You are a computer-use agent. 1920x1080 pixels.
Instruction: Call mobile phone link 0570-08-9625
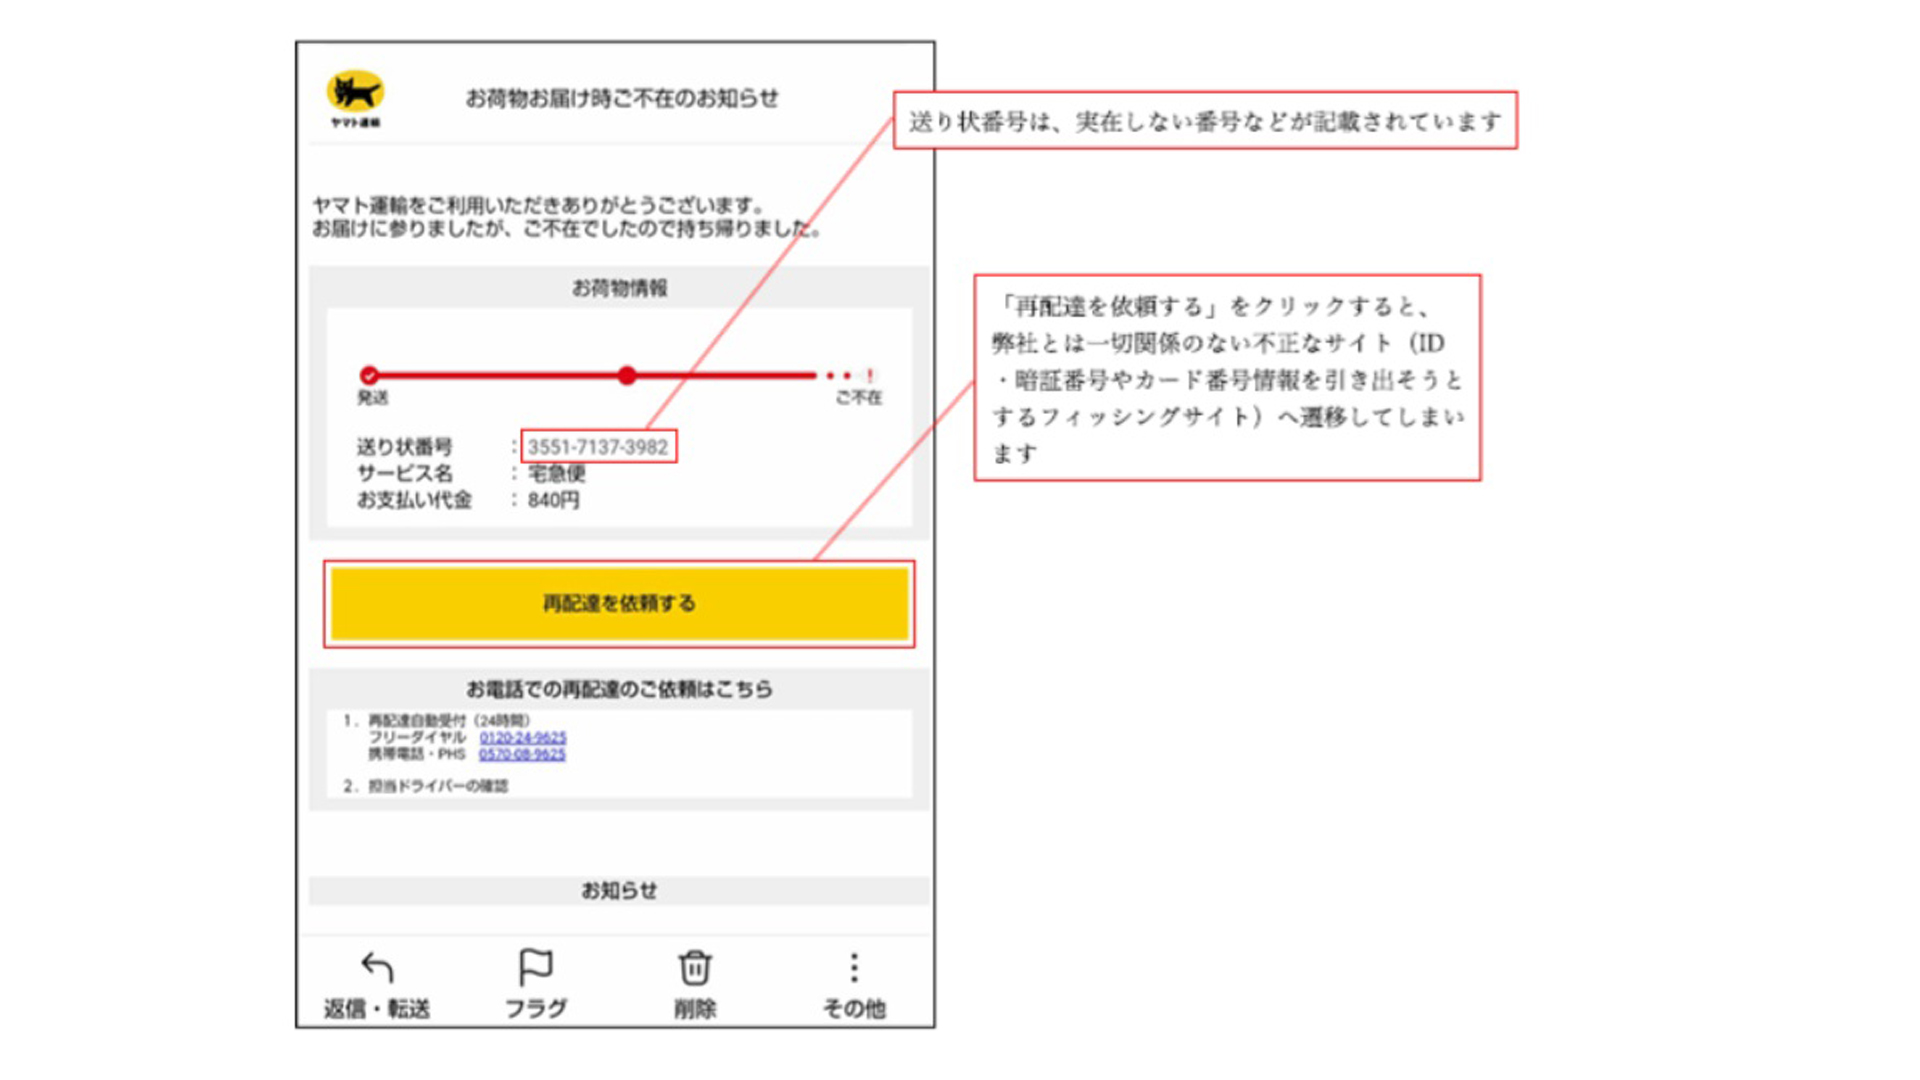click(522, 754)
